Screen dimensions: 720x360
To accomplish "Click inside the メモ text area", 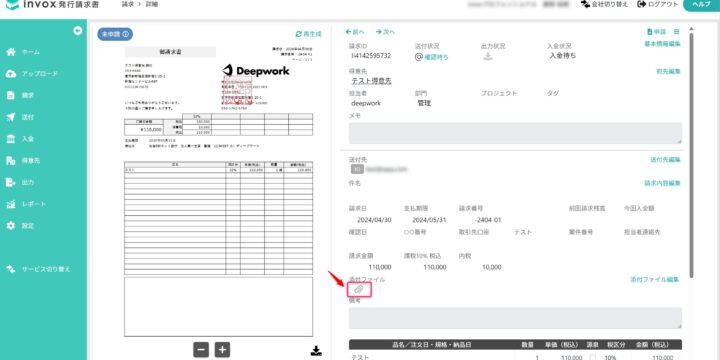I will [515, 133].
